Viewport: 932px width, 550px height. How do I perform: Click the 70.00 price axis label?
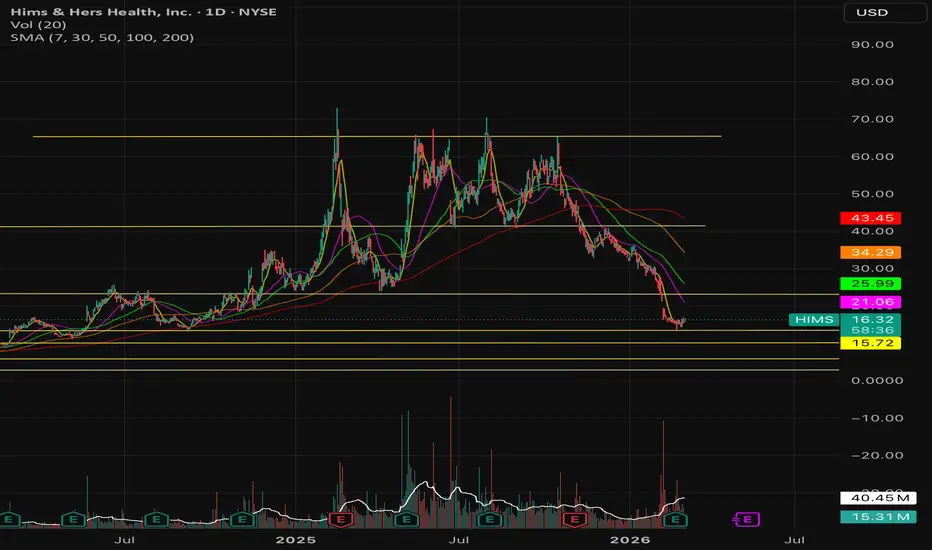872,119
